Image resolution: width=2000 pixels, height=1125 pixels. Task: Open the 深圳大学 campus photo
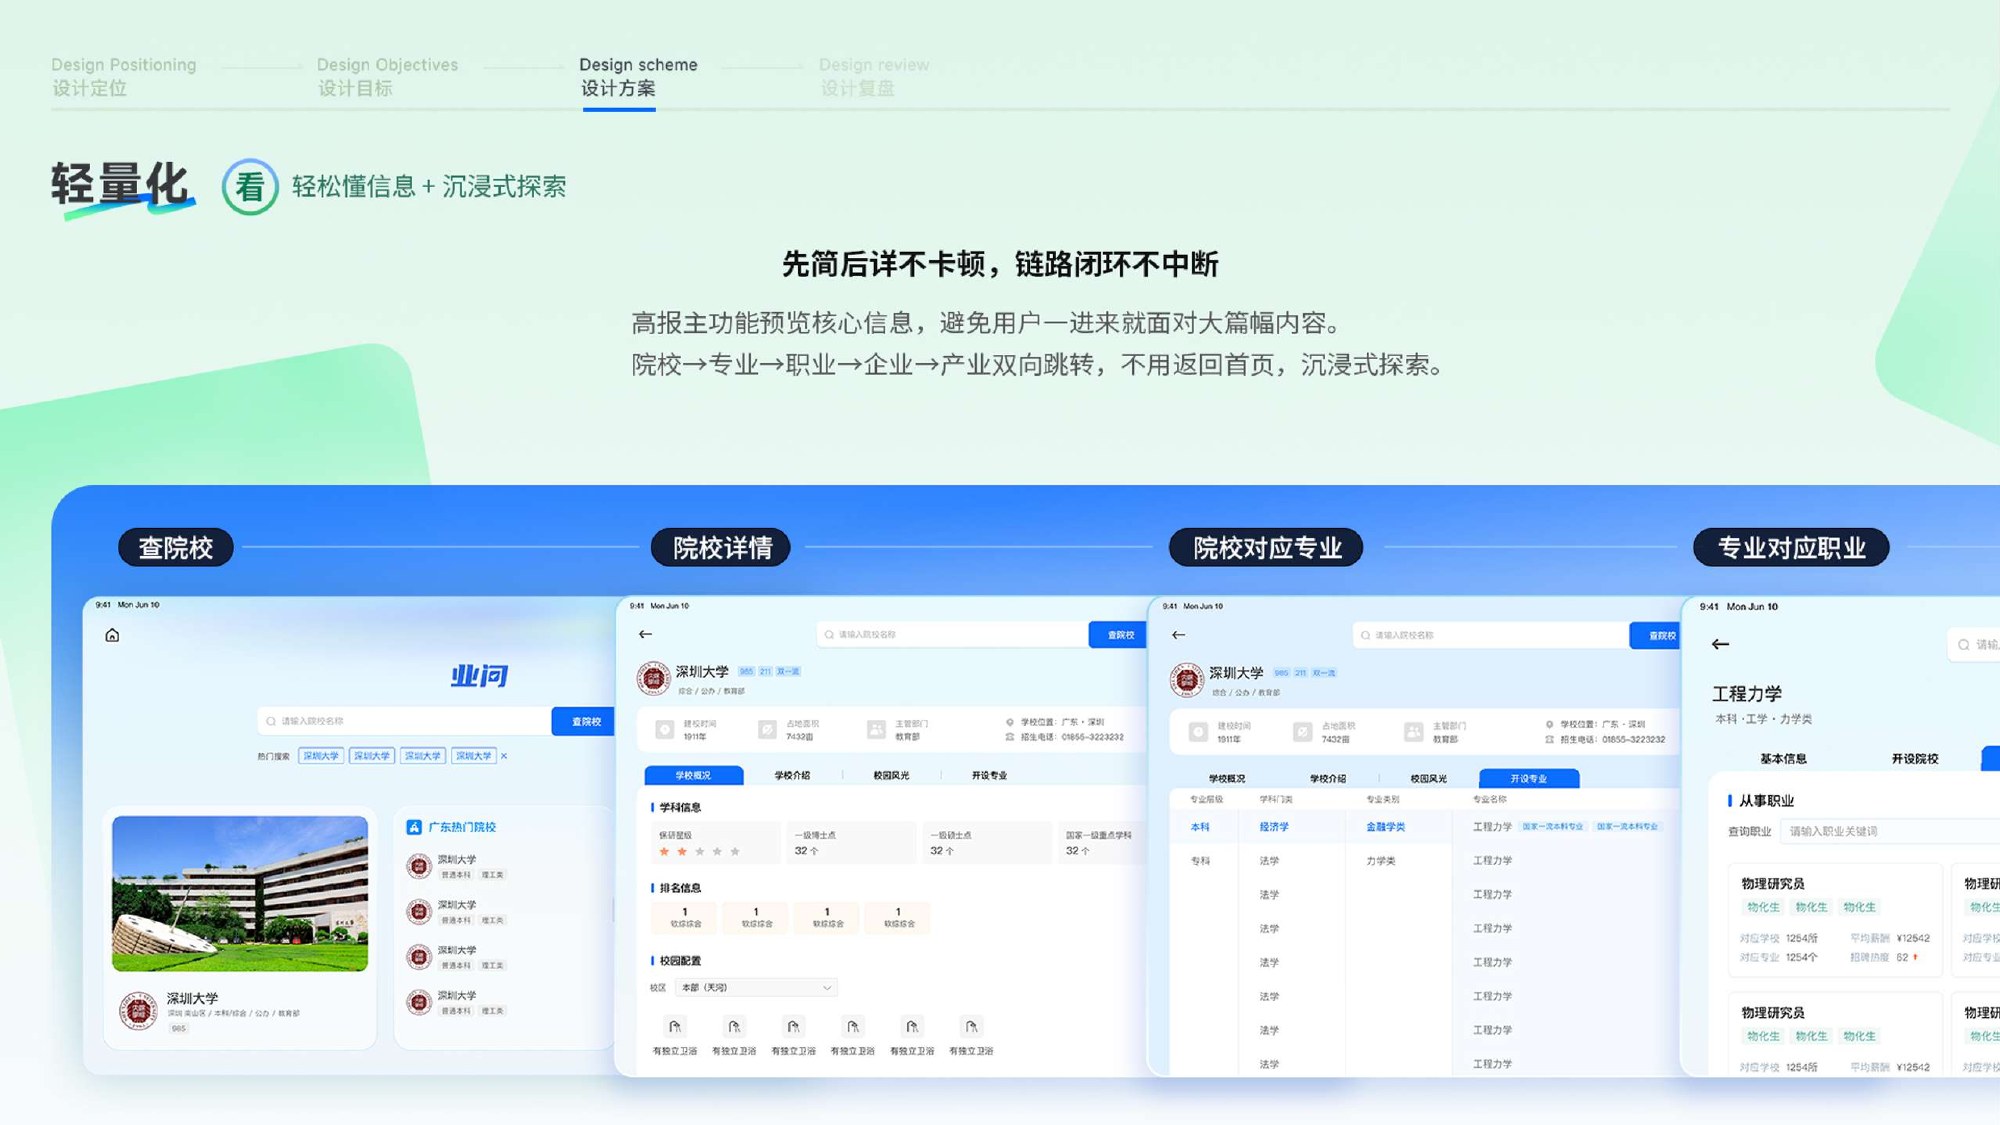point(240,894)
